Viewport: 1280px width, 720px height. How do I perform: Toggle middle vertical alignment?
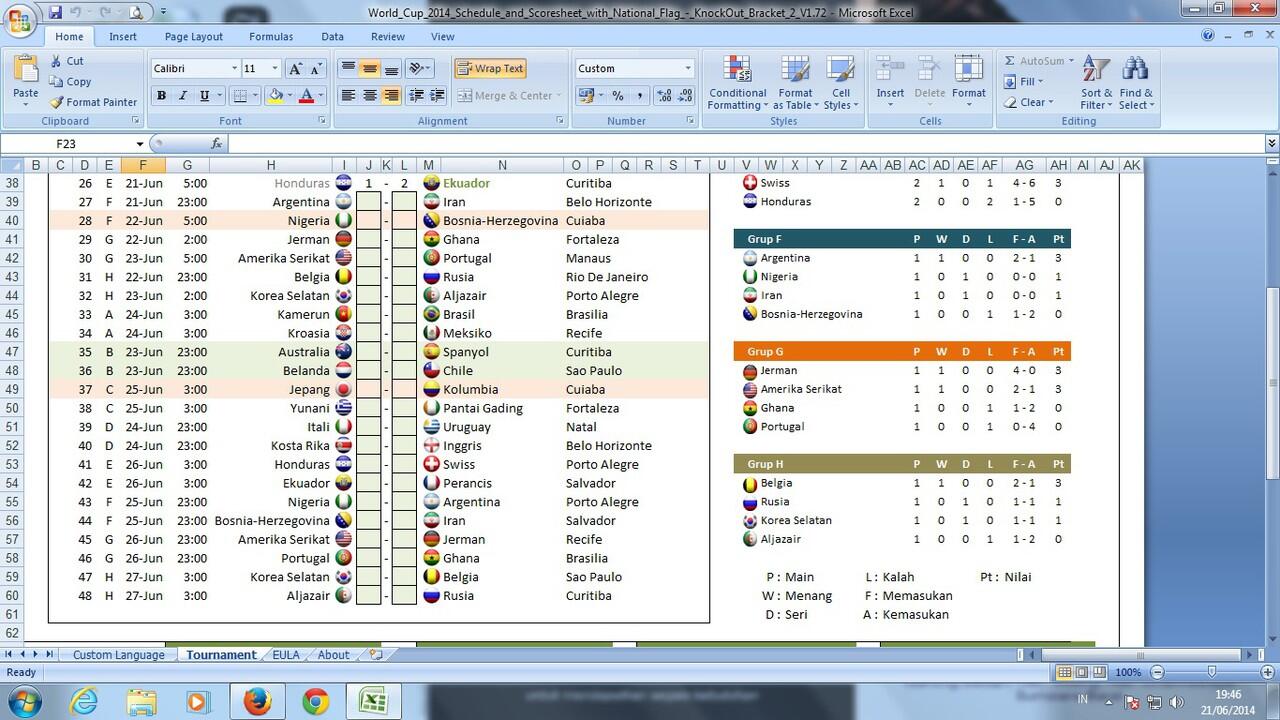(369, 69)
